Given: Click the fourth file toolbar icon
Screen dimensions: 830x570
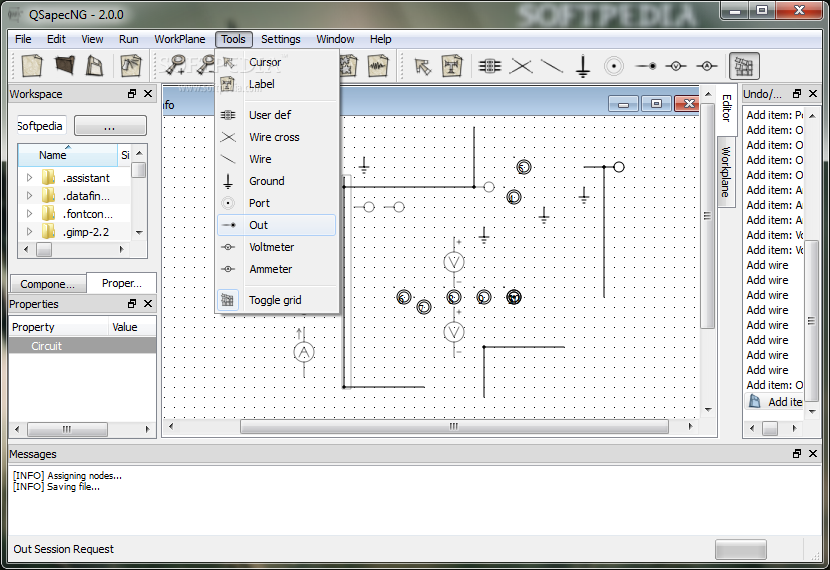Looking at the screenshot, I should [131, 66].
